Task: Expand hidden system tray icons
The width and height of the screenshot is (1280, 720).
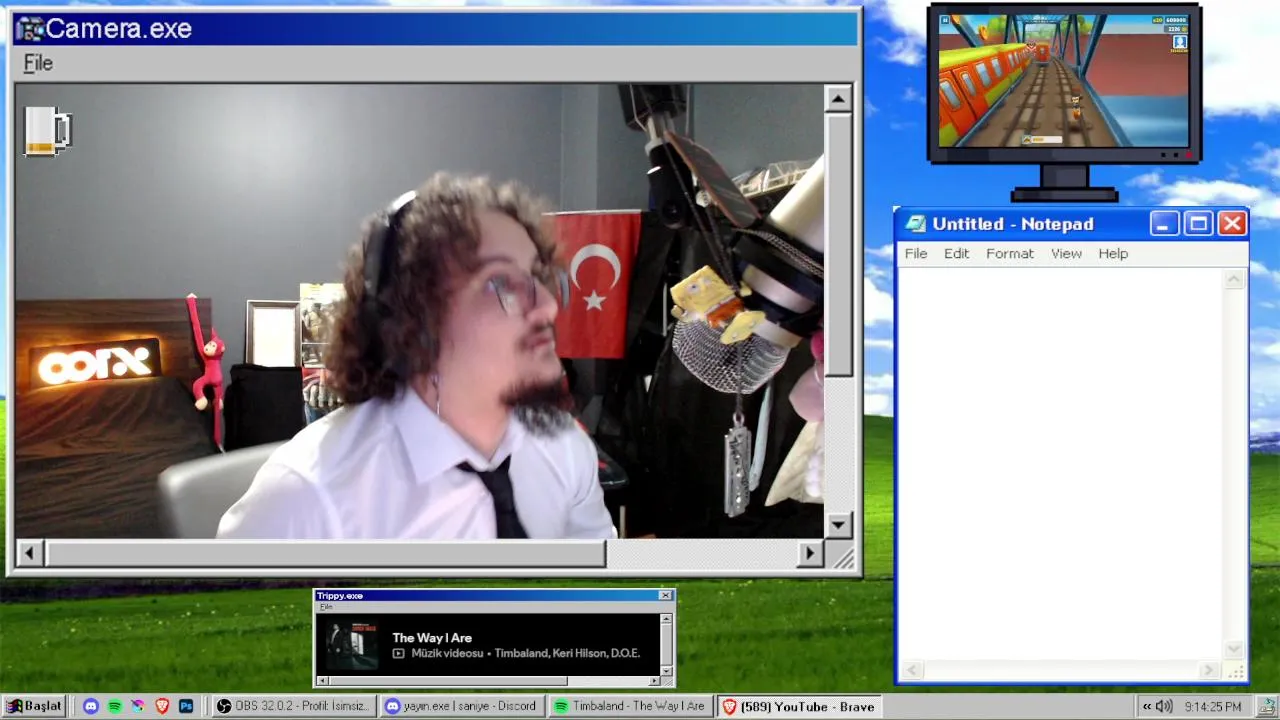Action: point(1147,707)
